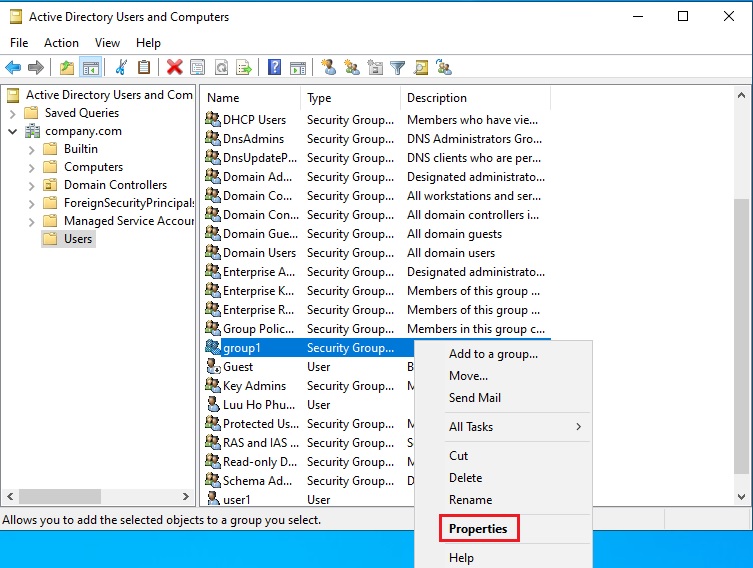
Task: Select Rename in the context menu
Action: tap(470, 499)
